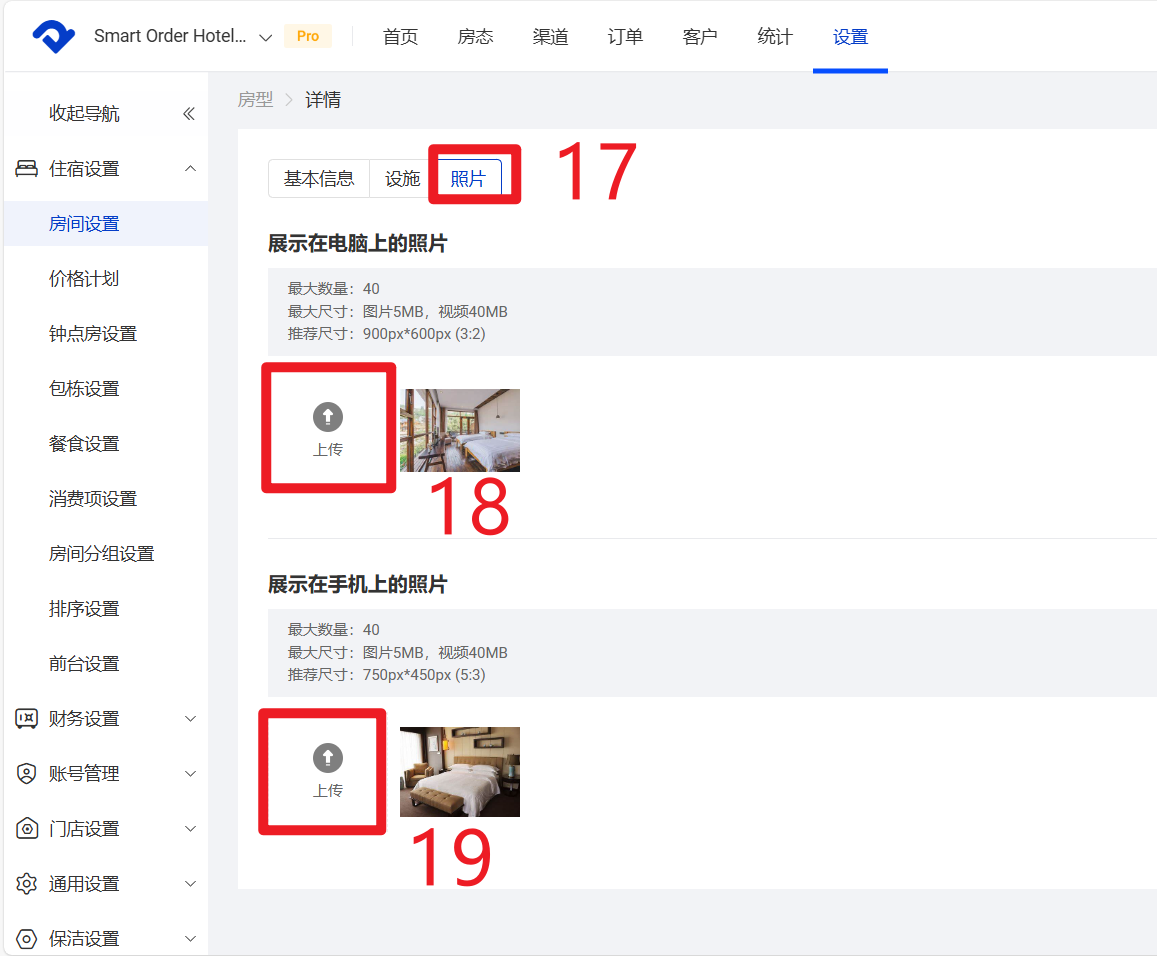The width and height of the screenshot is (1157, 956).
Task: Expand the 账号管理 section chevron
Action: point(190,774)
